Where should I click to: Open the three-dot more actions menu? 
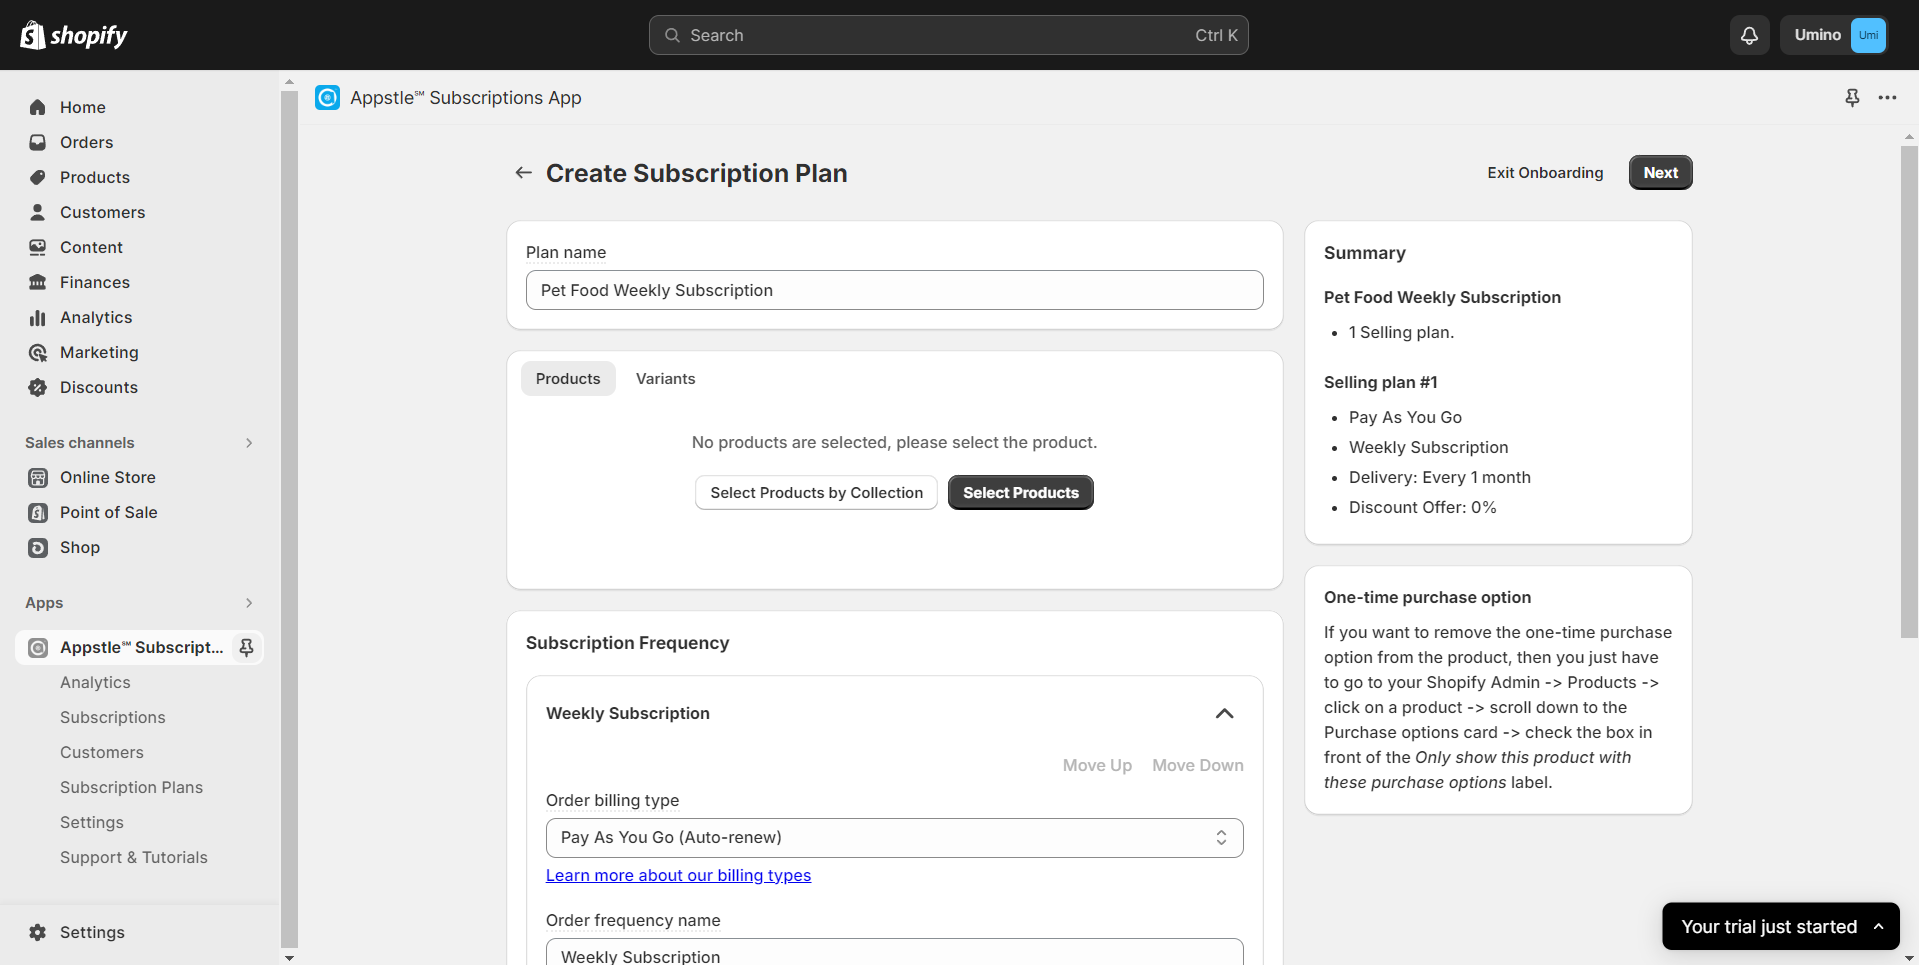pos(1887,98)
